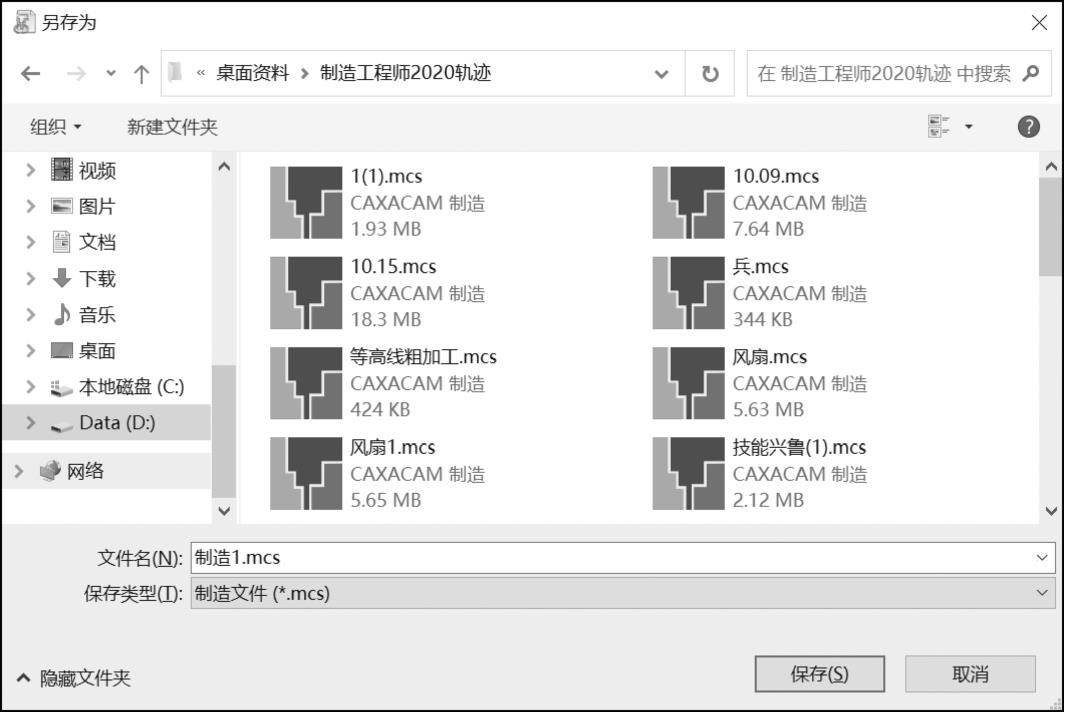The width and height of the screenshot is (1065, 713).
Task: Expand the 图片 tree node
Action: click(31, 206)
